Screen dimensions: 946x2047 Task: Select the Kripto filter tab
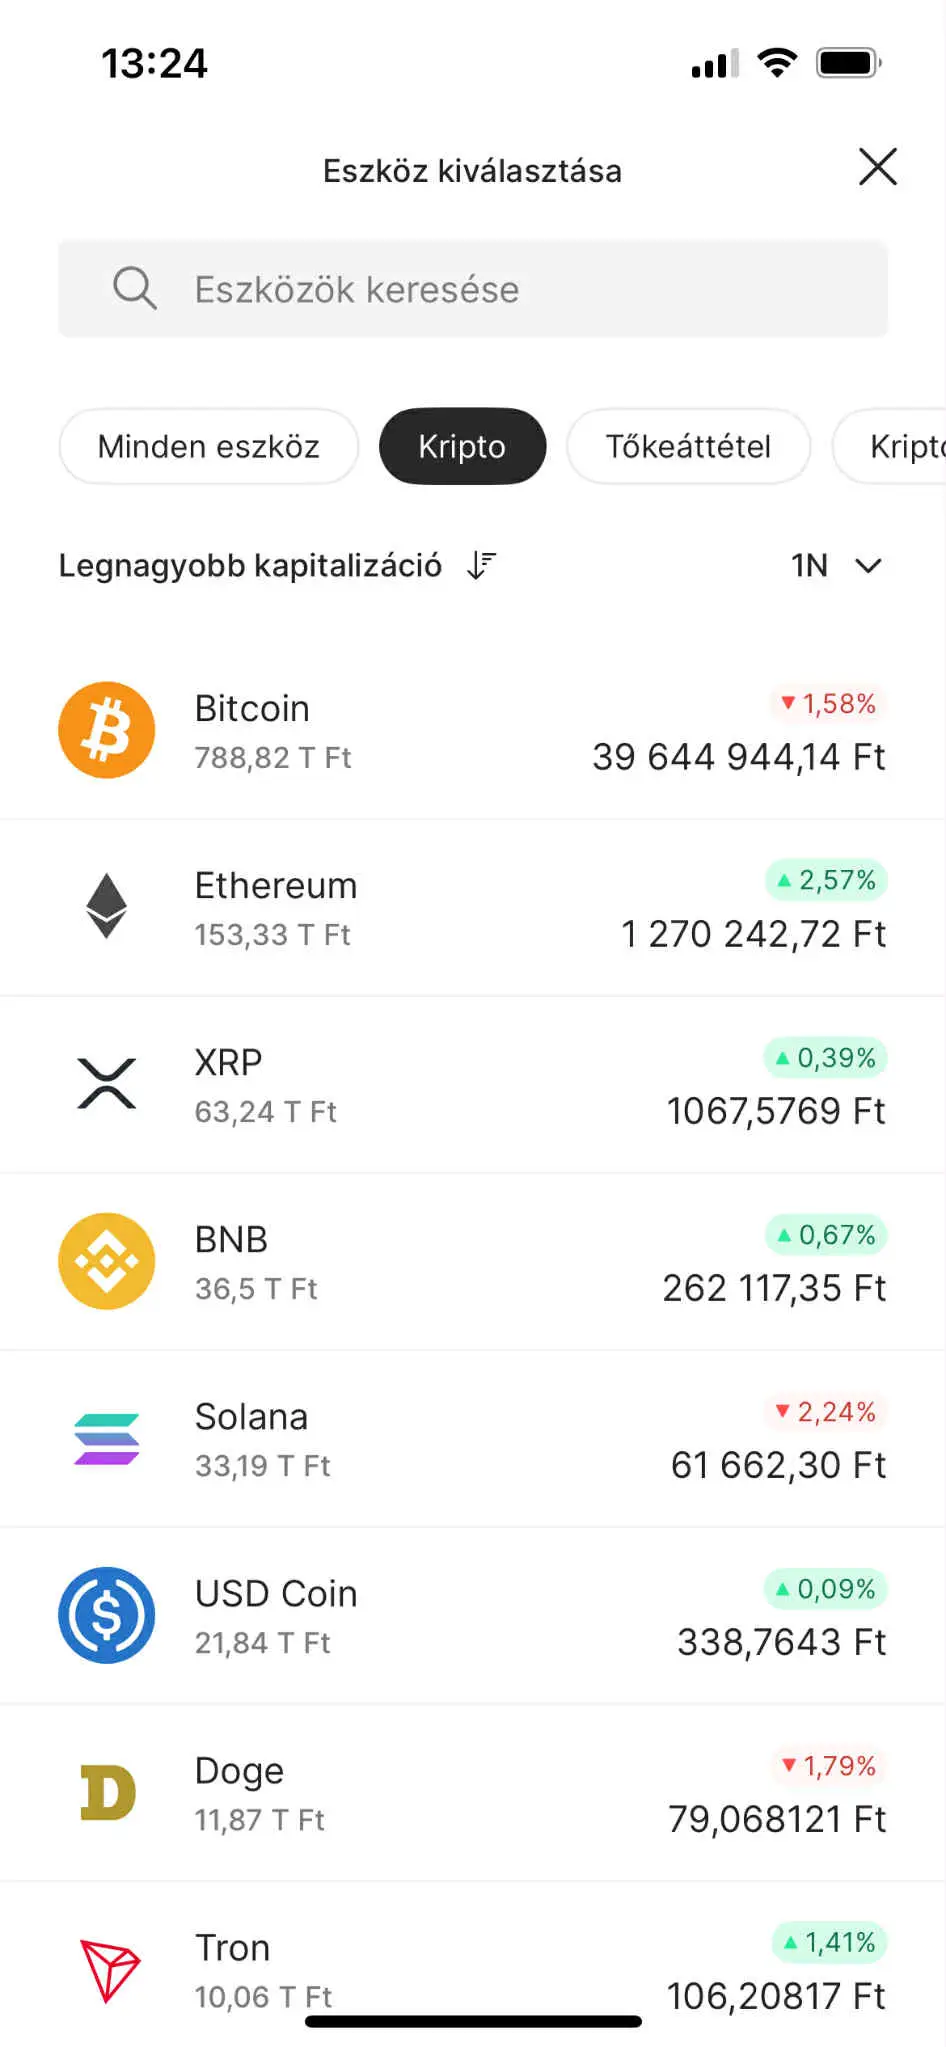point(462,446)
